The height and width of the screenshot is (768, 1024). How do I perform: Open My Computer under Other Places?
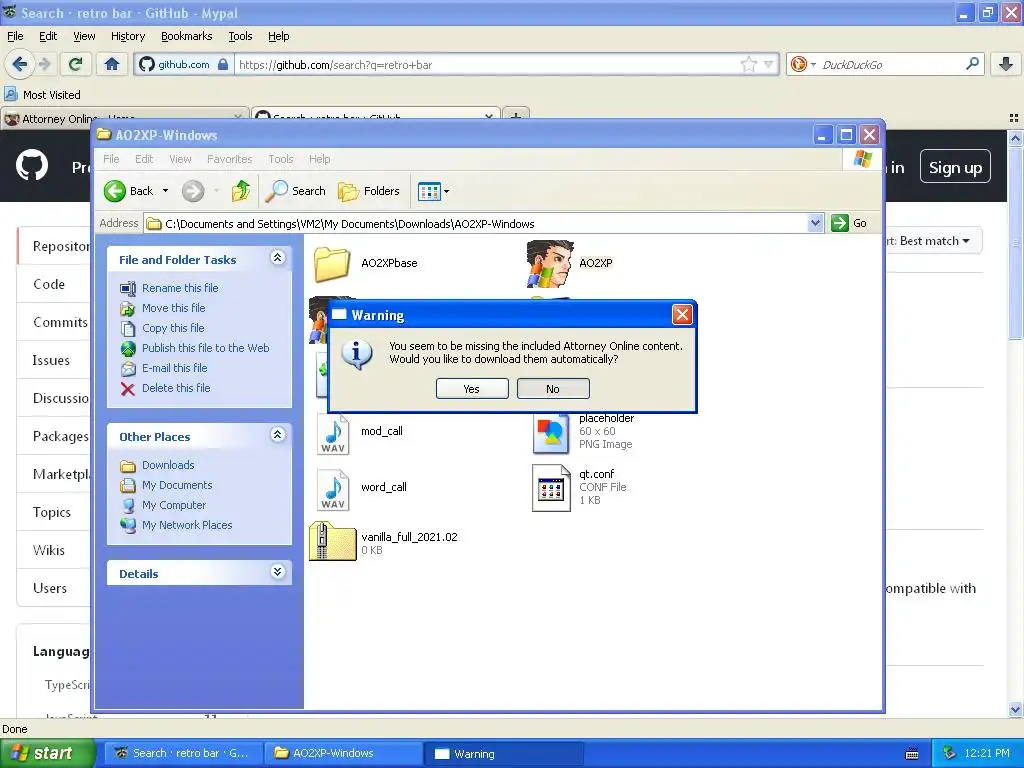174,505
